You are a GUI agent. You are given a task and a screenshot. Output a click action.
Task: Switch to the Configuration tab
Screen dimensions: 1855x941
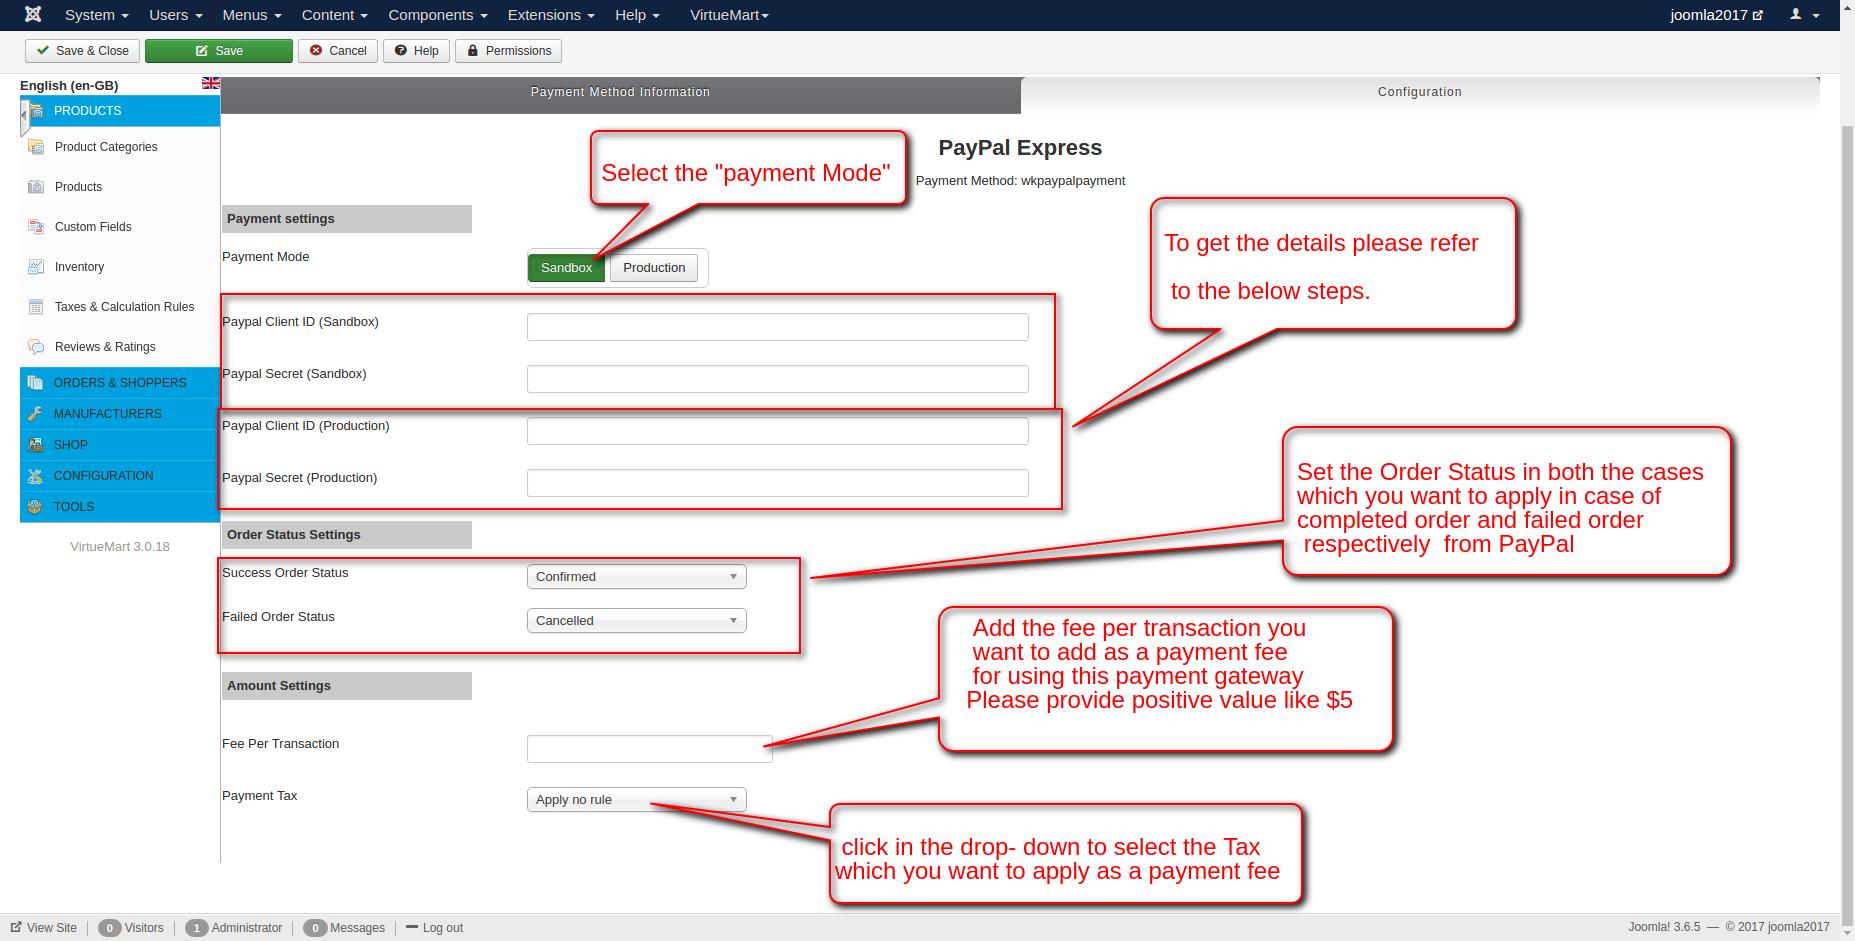tap(1420, 92)
